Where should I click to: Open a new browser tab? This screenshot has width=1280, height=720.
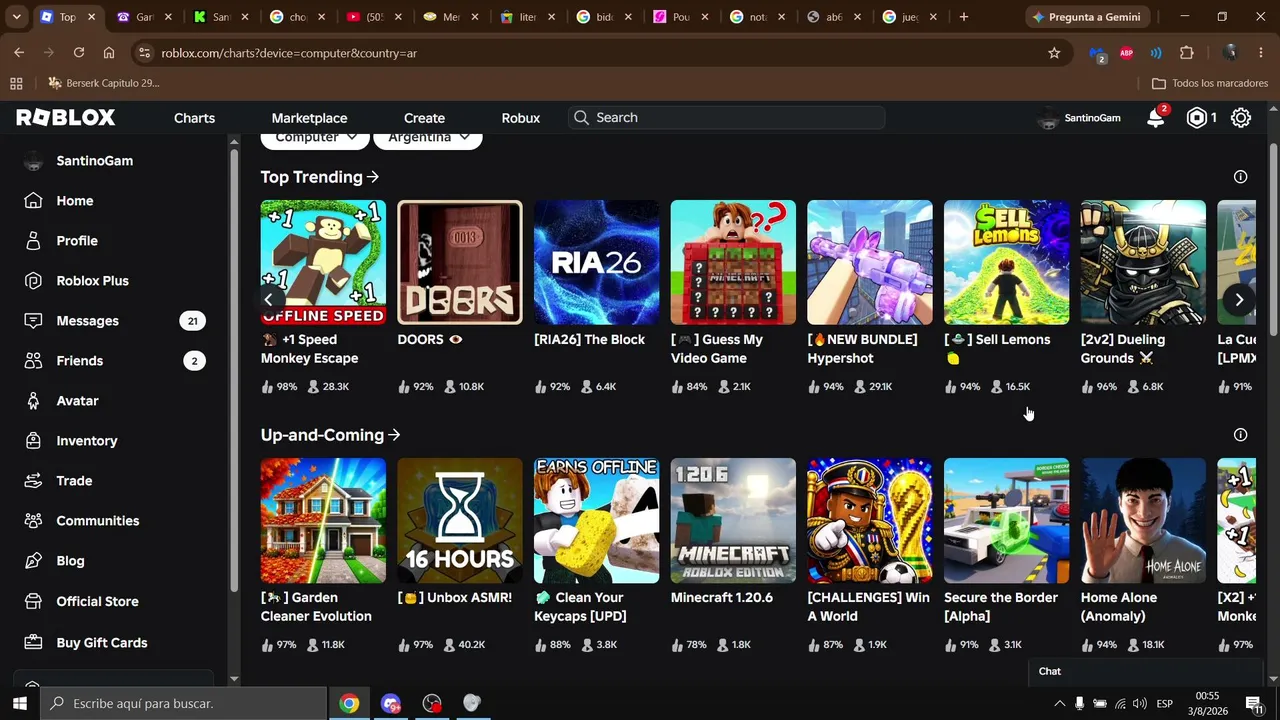(x=964, y=17)
